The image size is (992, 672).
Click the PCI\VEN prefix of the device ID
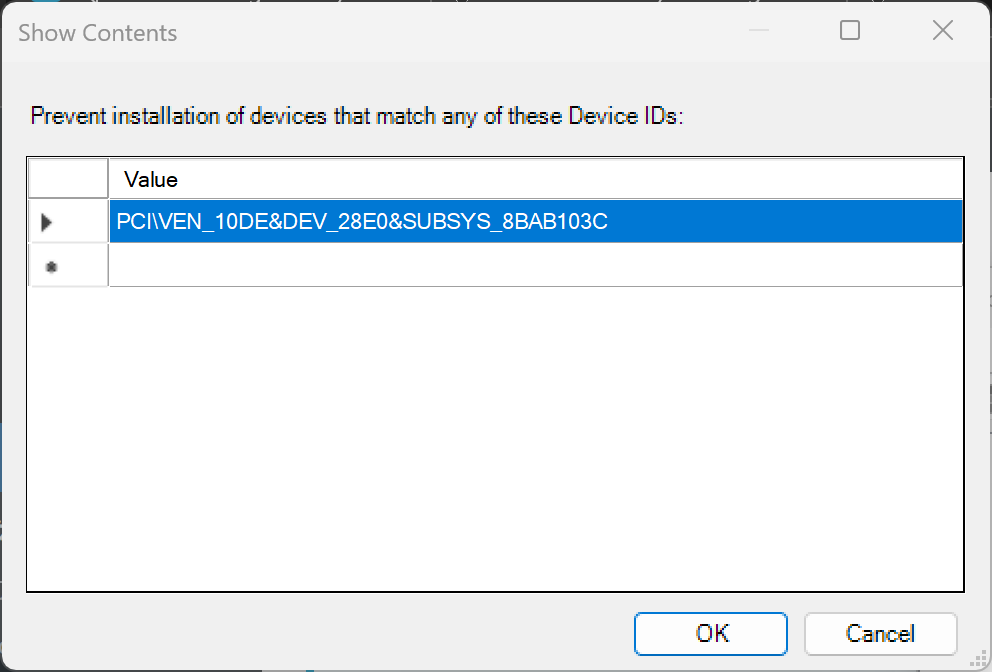click(x=150, y=222)
